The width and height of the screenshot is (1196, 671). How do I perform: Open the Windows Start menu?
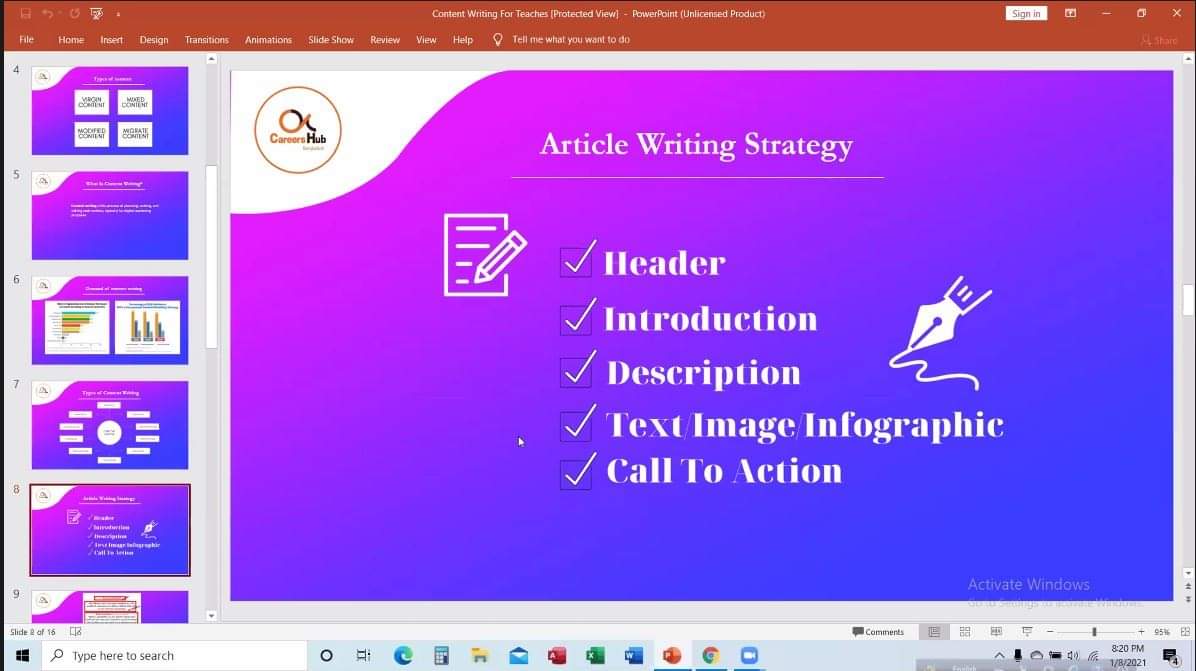tap(22, 655)
